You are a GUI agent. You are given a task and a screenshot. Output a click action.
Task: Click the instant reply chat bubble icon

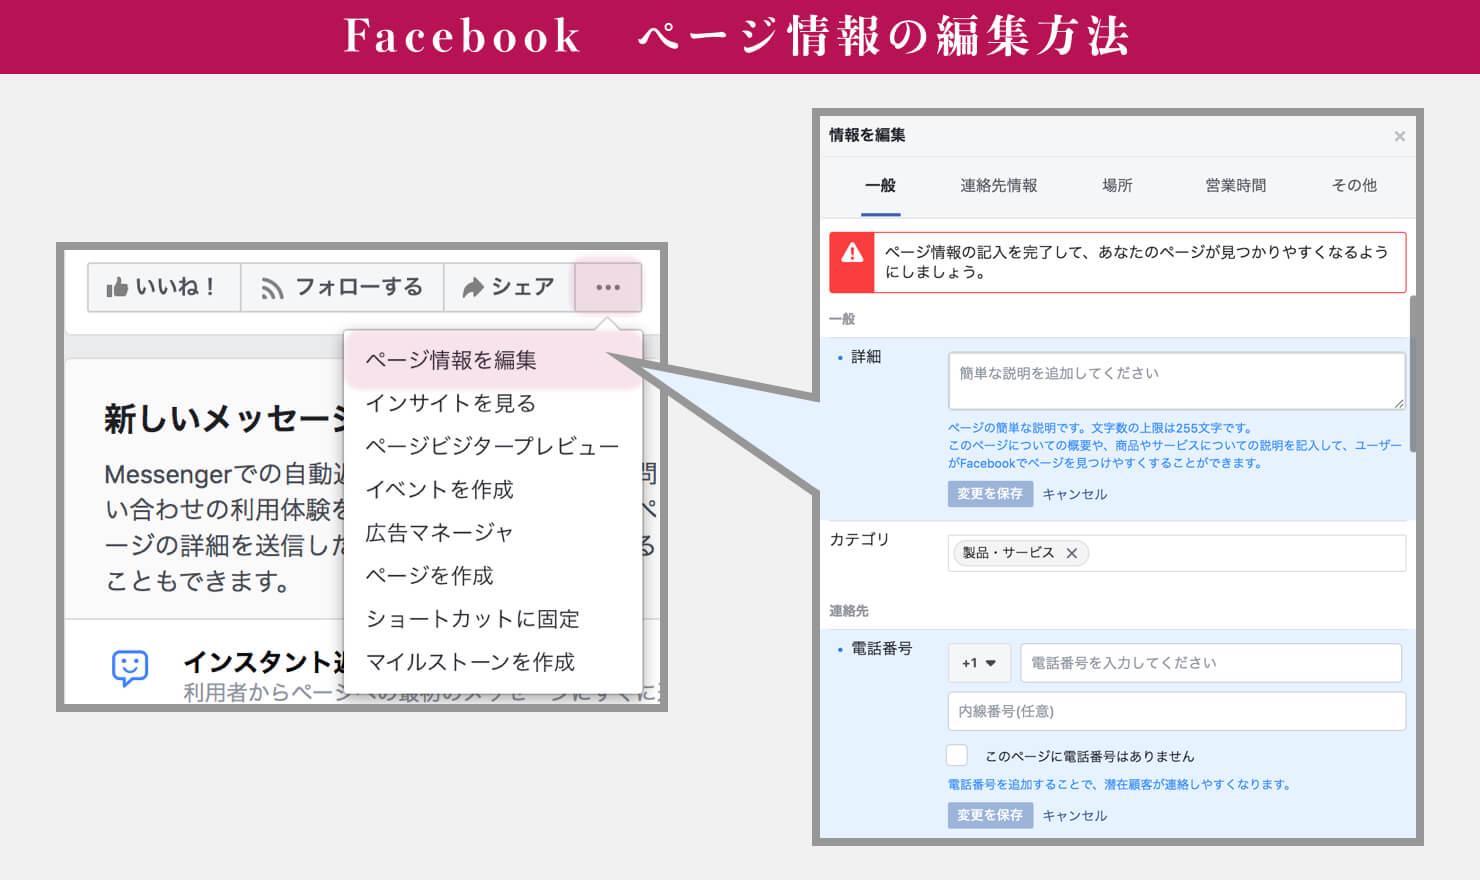(130, 668)
